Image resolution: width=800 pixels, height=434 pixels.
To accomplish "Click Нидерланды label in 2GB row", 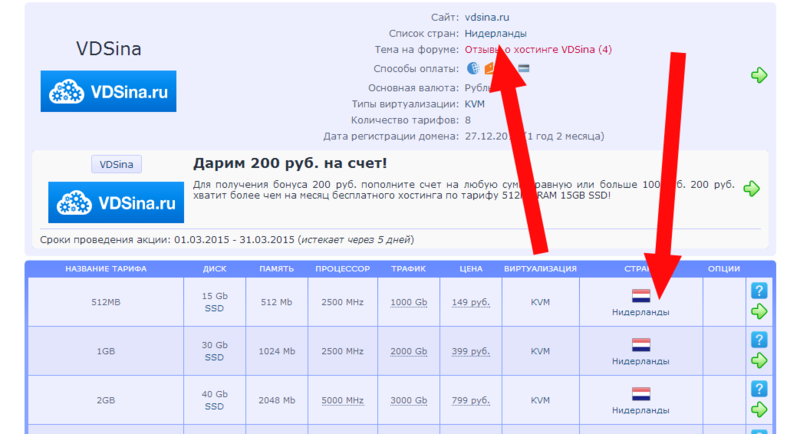I will click(641, 410).
